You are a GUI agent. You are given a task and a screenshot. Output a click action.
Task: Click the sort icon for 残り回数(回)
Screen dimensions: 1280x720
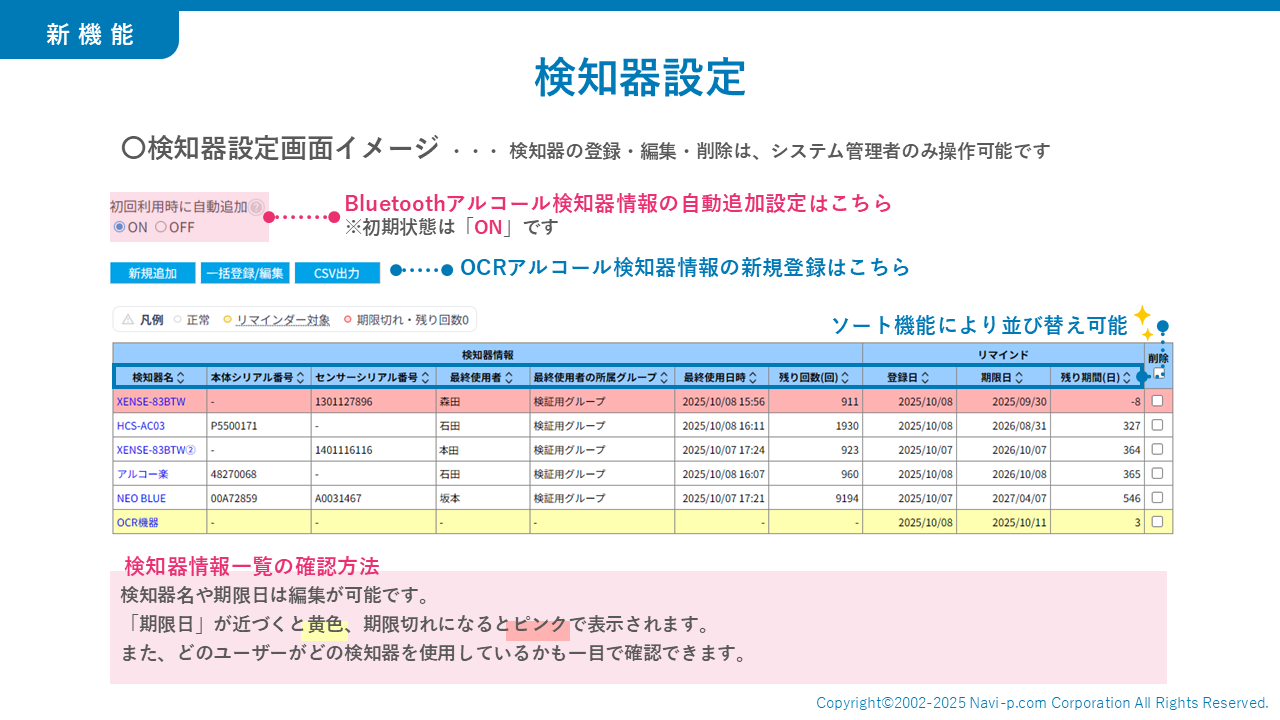pos(845,378)
